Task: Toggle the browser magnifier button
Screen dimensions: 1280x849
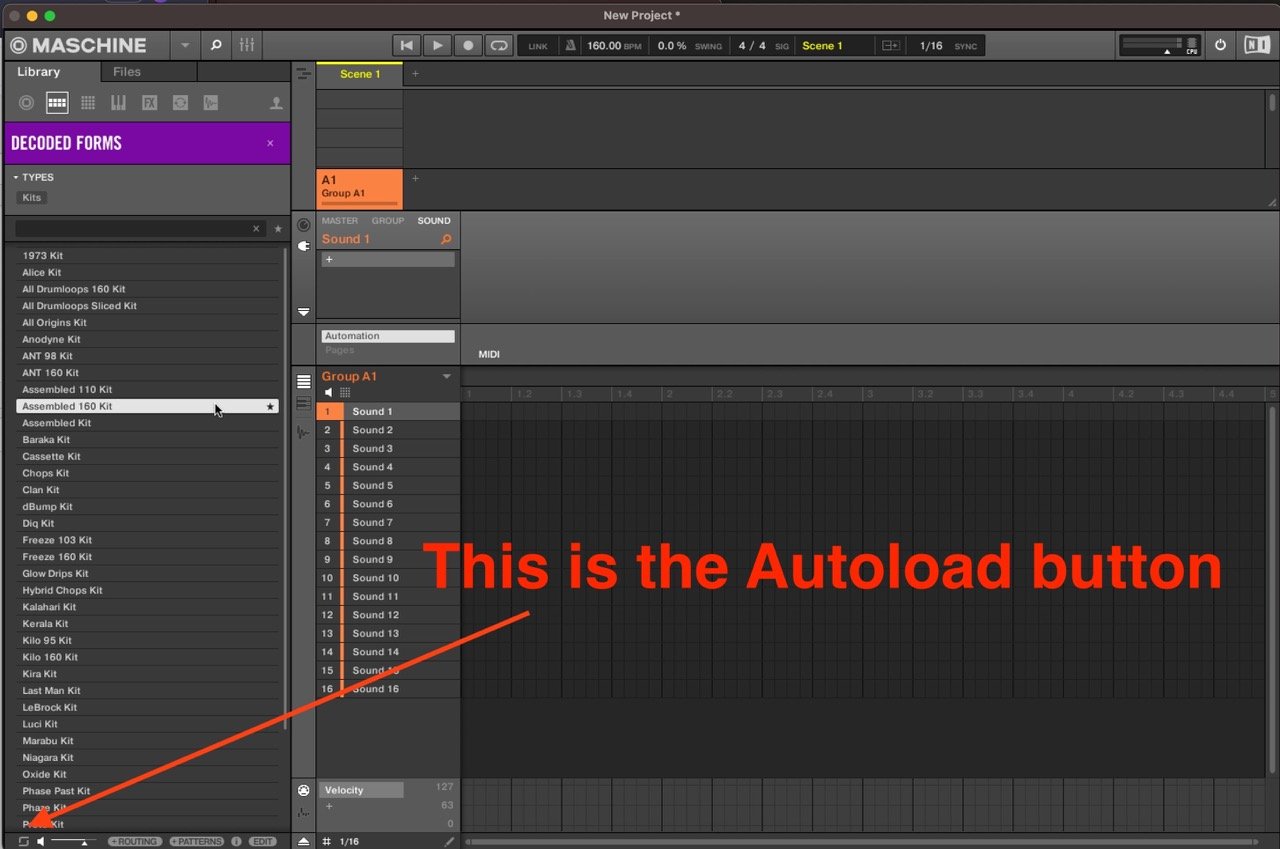Action: pyautogui.click(x=215, y=45)
